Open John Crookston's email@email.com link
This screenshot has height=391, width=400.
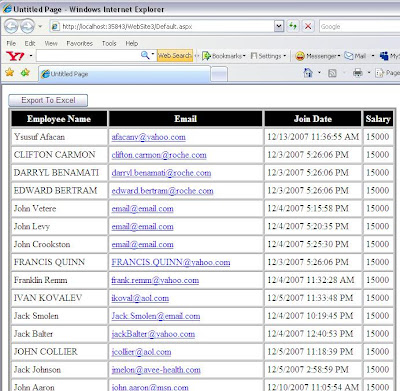(142, 245)
